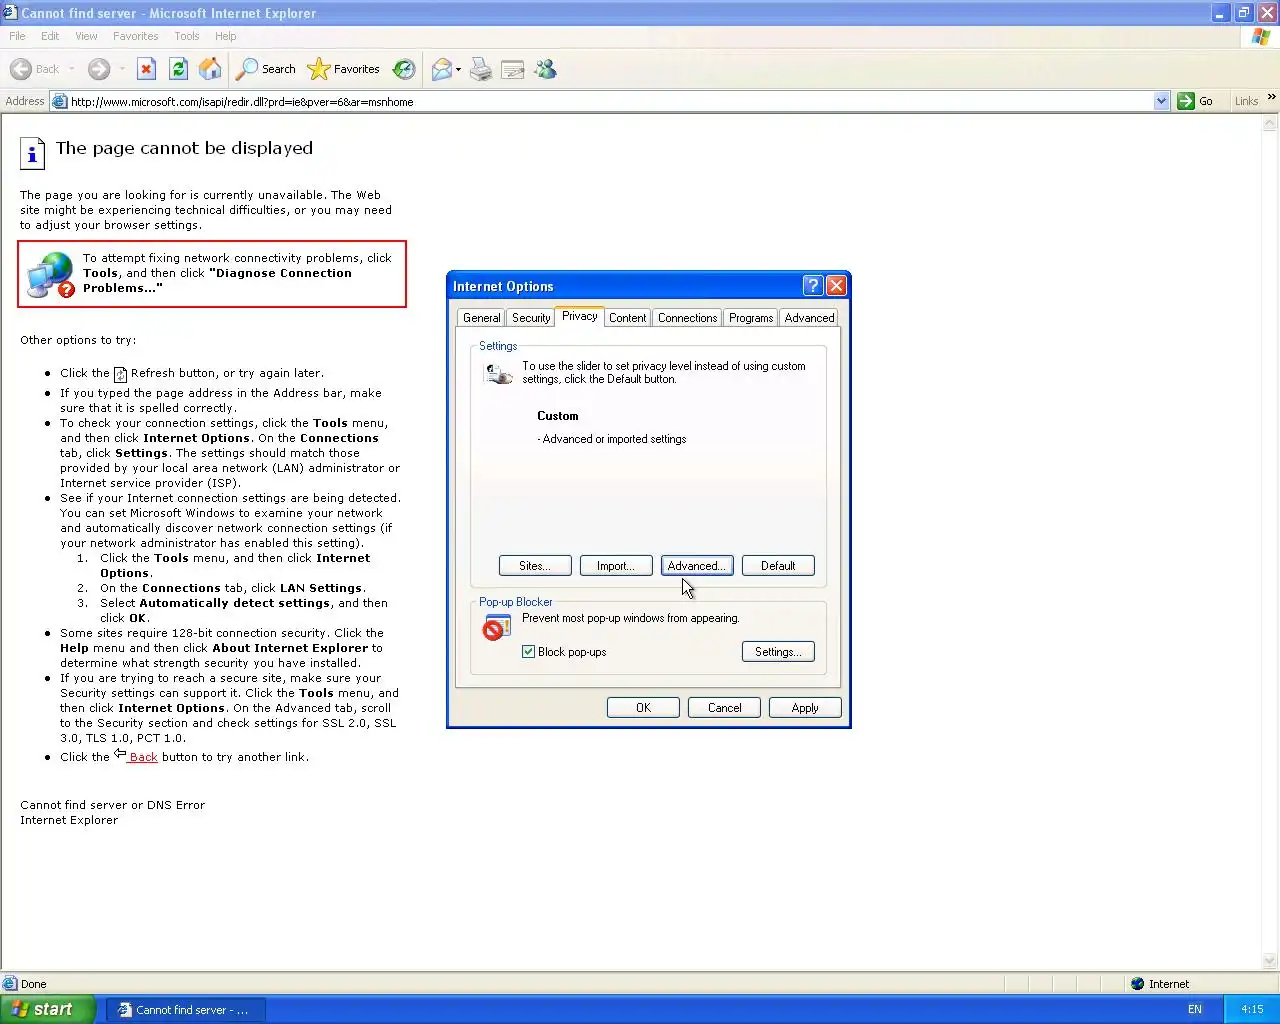Image resolution: width=1280 pixels, height=1024 pixels.
Task: Click the Help question mark in Internet Options
Action: coord(813,286)
